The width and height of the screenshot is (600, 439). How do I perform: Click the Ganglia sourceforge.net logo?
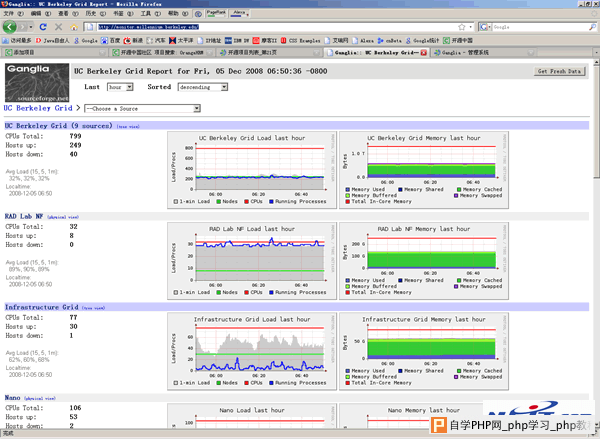pos(37,83)
